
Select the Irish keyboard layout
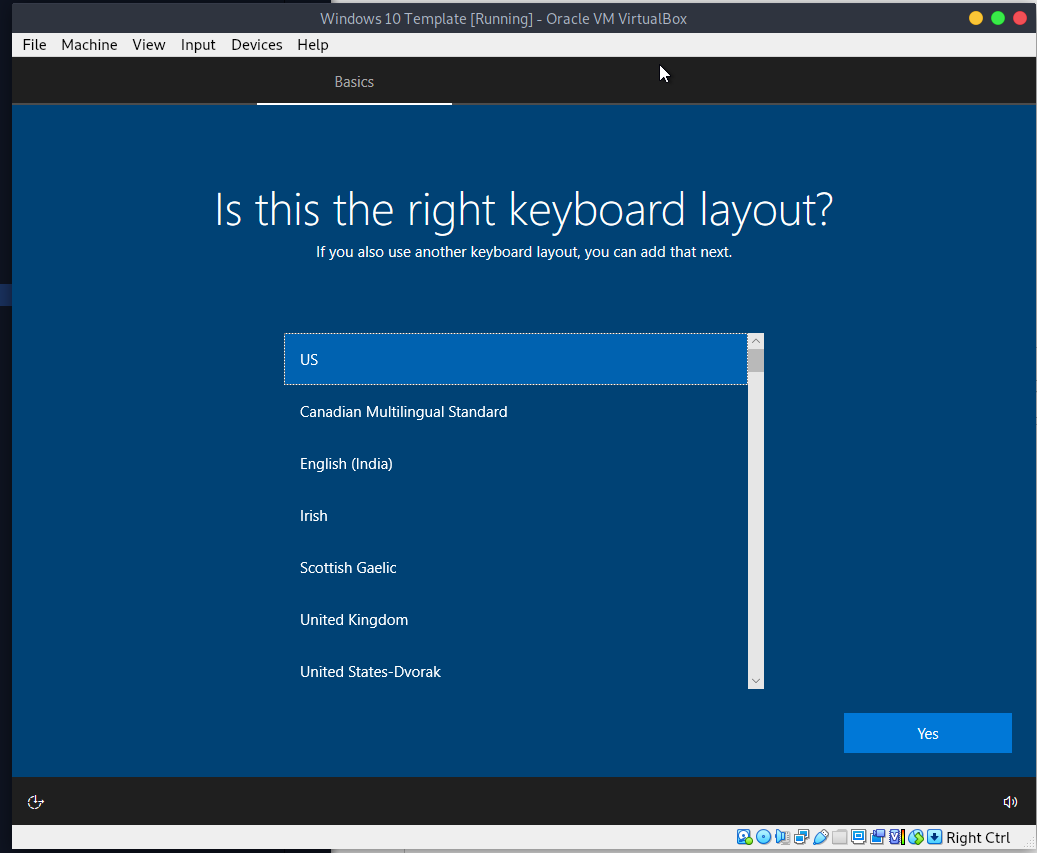[516, 515]
